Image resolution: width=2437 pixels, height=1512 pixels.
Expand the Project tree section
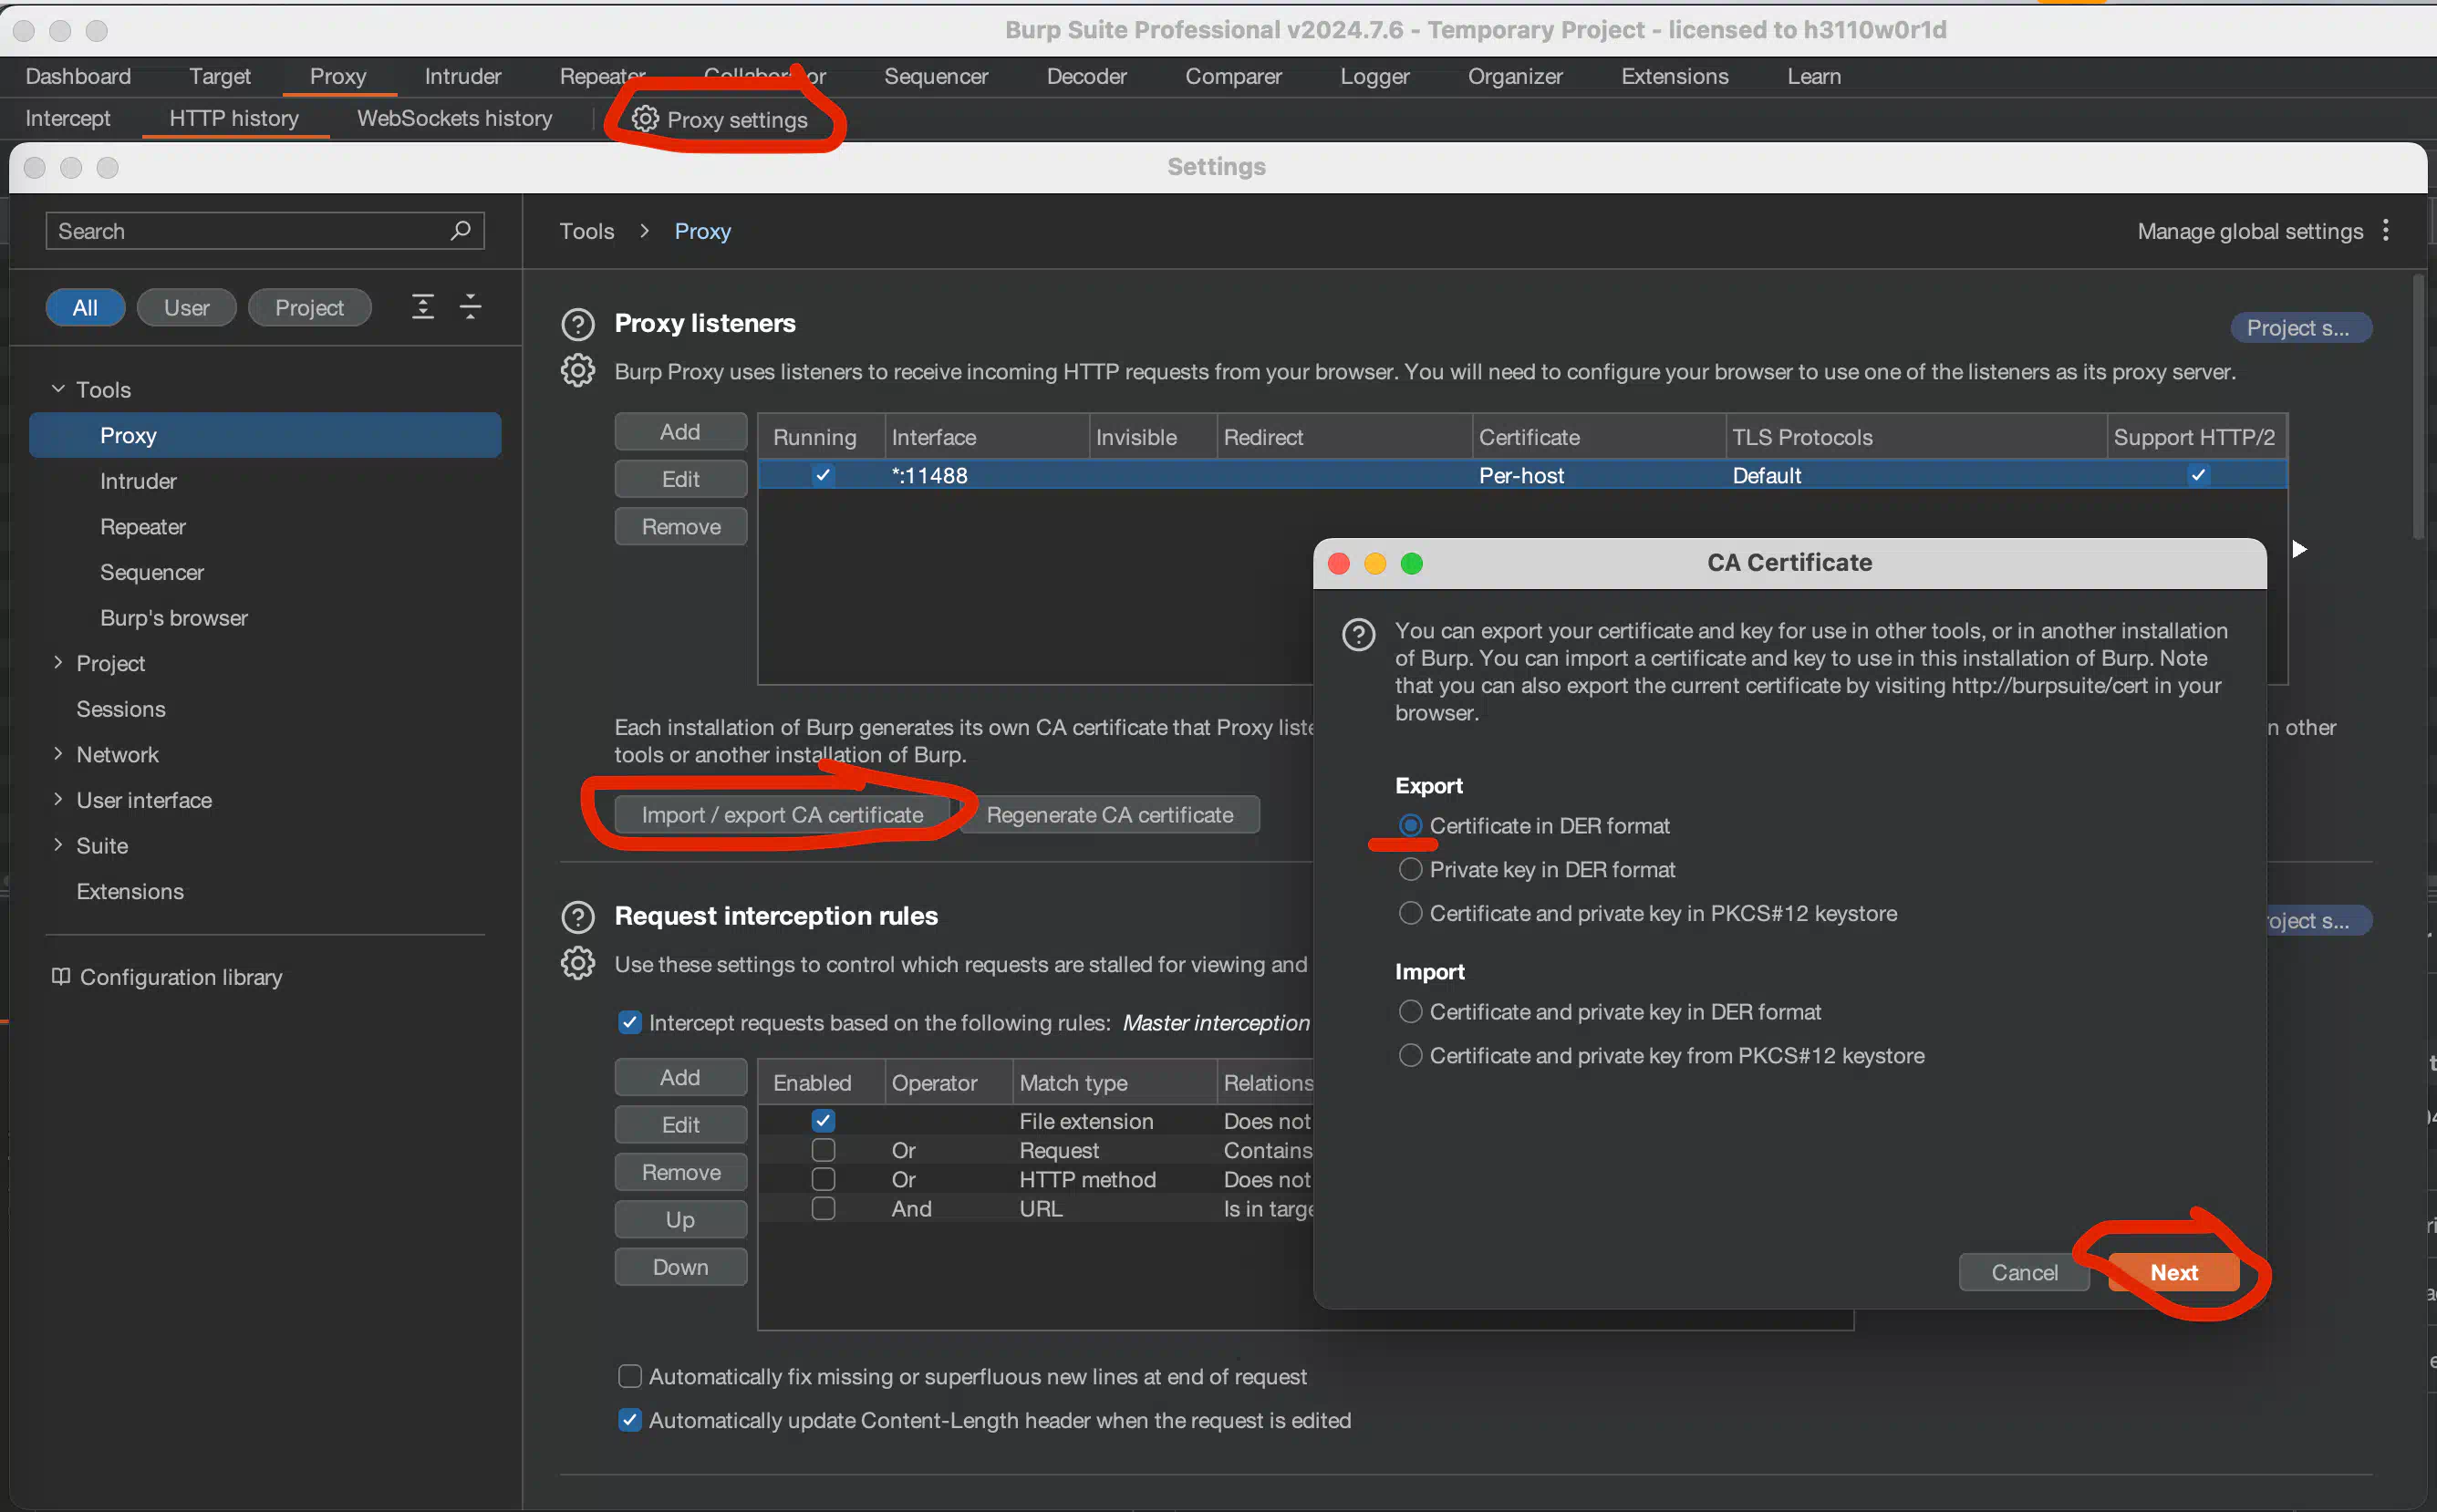(x=58, y=663)
